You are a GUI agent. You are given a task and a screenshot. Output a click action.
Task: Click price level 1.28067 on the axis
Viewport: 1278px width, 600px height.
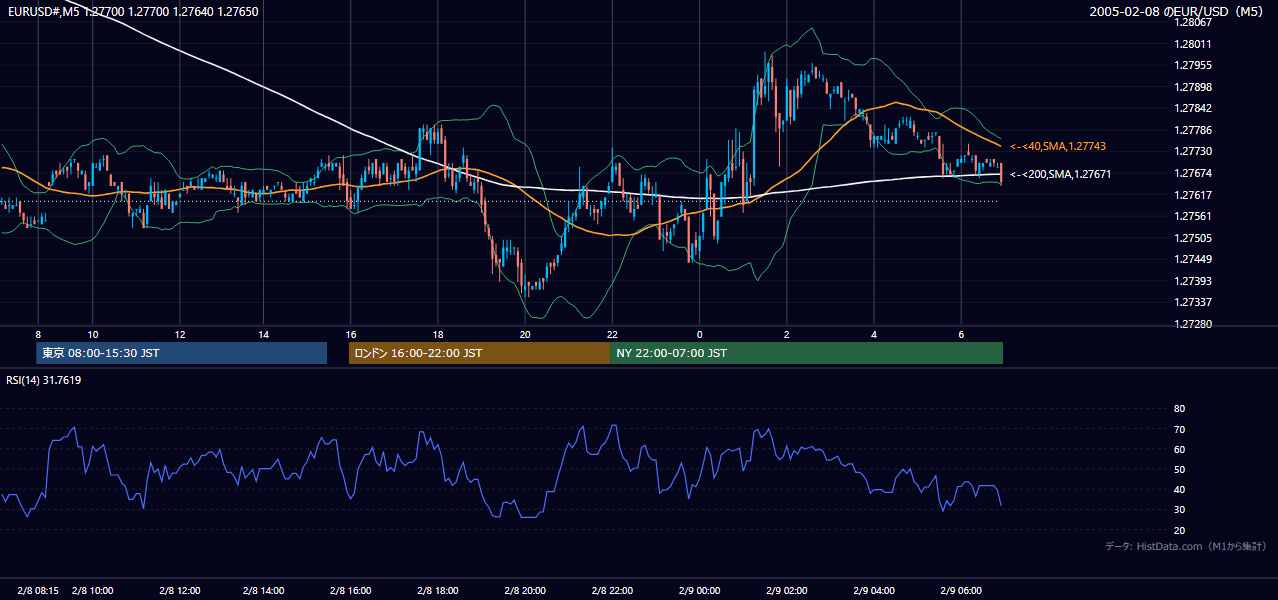coord(1193,22)
